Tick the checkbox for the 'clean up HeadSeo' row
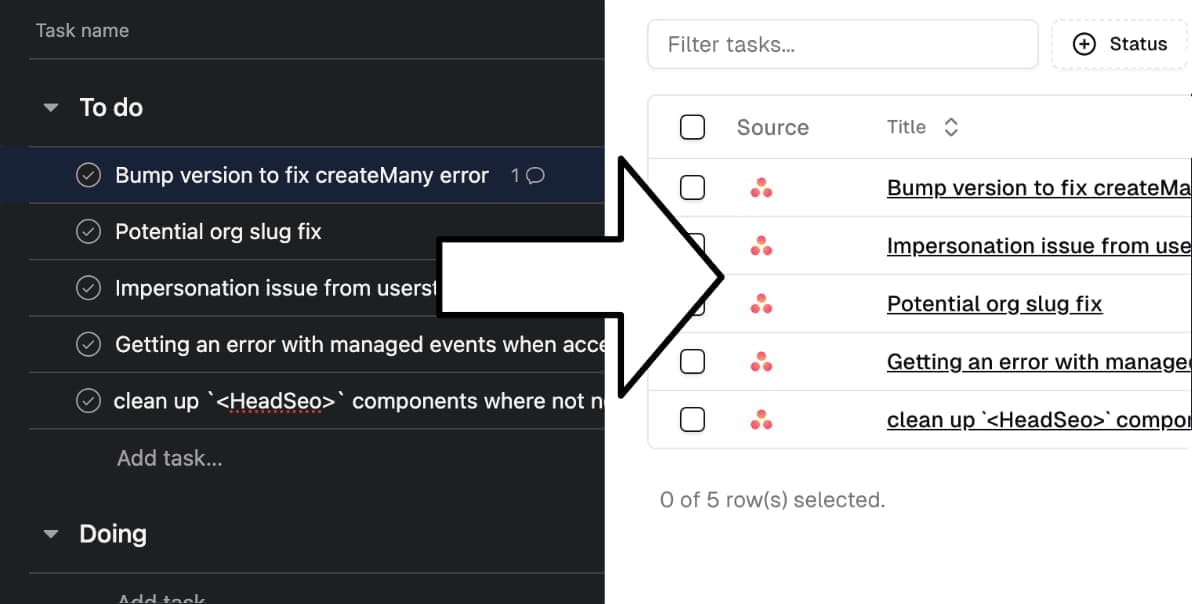The width and height of the screenshot is (1192, 604). 692,420
